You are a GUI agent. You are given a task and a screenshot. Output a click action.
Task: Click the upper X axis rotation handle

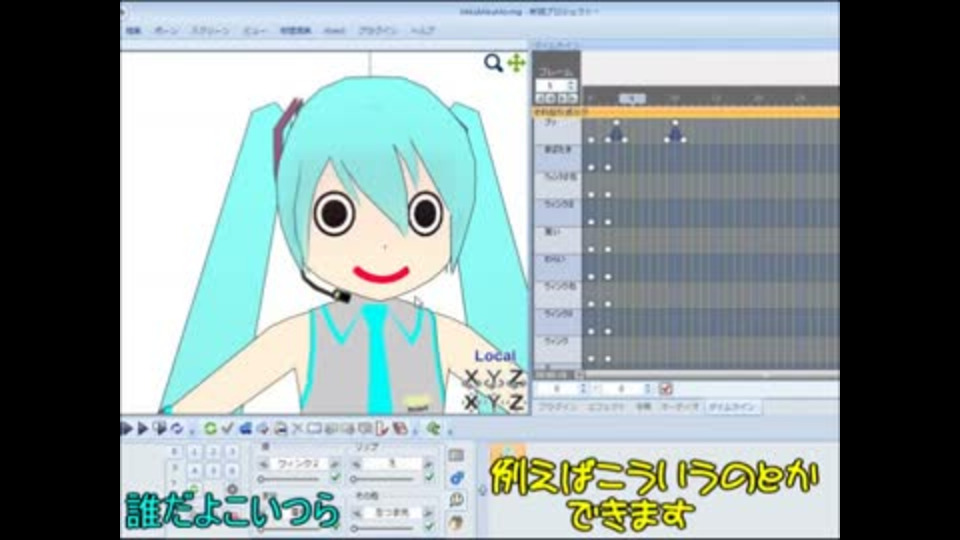[x=471, y=380]
